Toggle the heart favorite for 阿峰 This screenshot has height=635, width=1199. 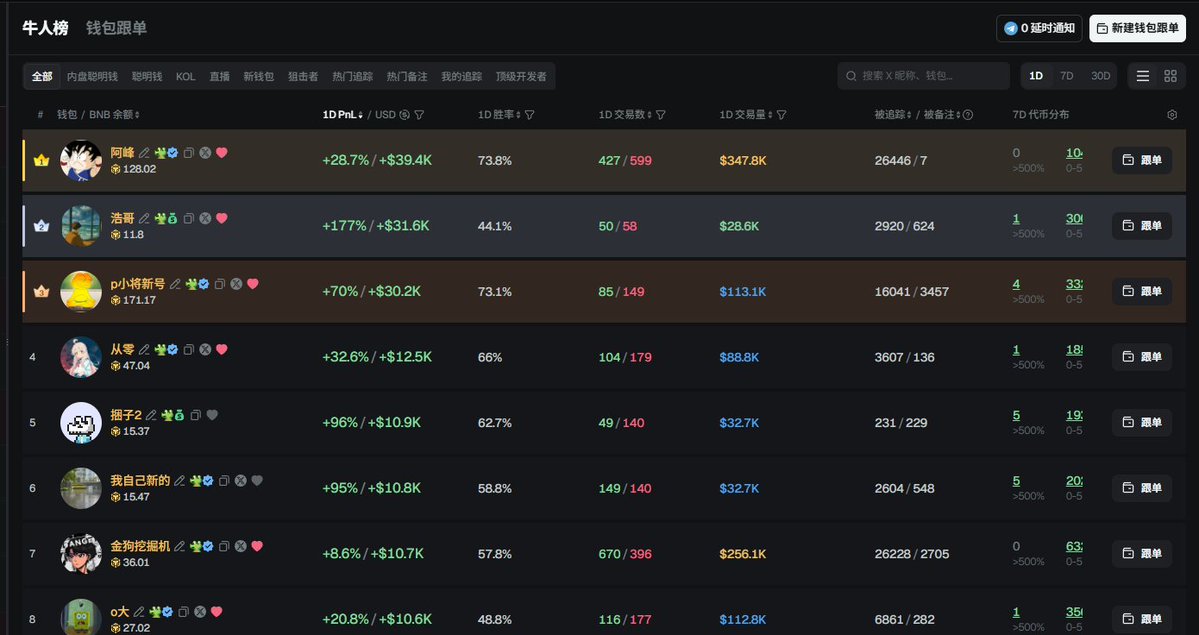coord(222,152)
